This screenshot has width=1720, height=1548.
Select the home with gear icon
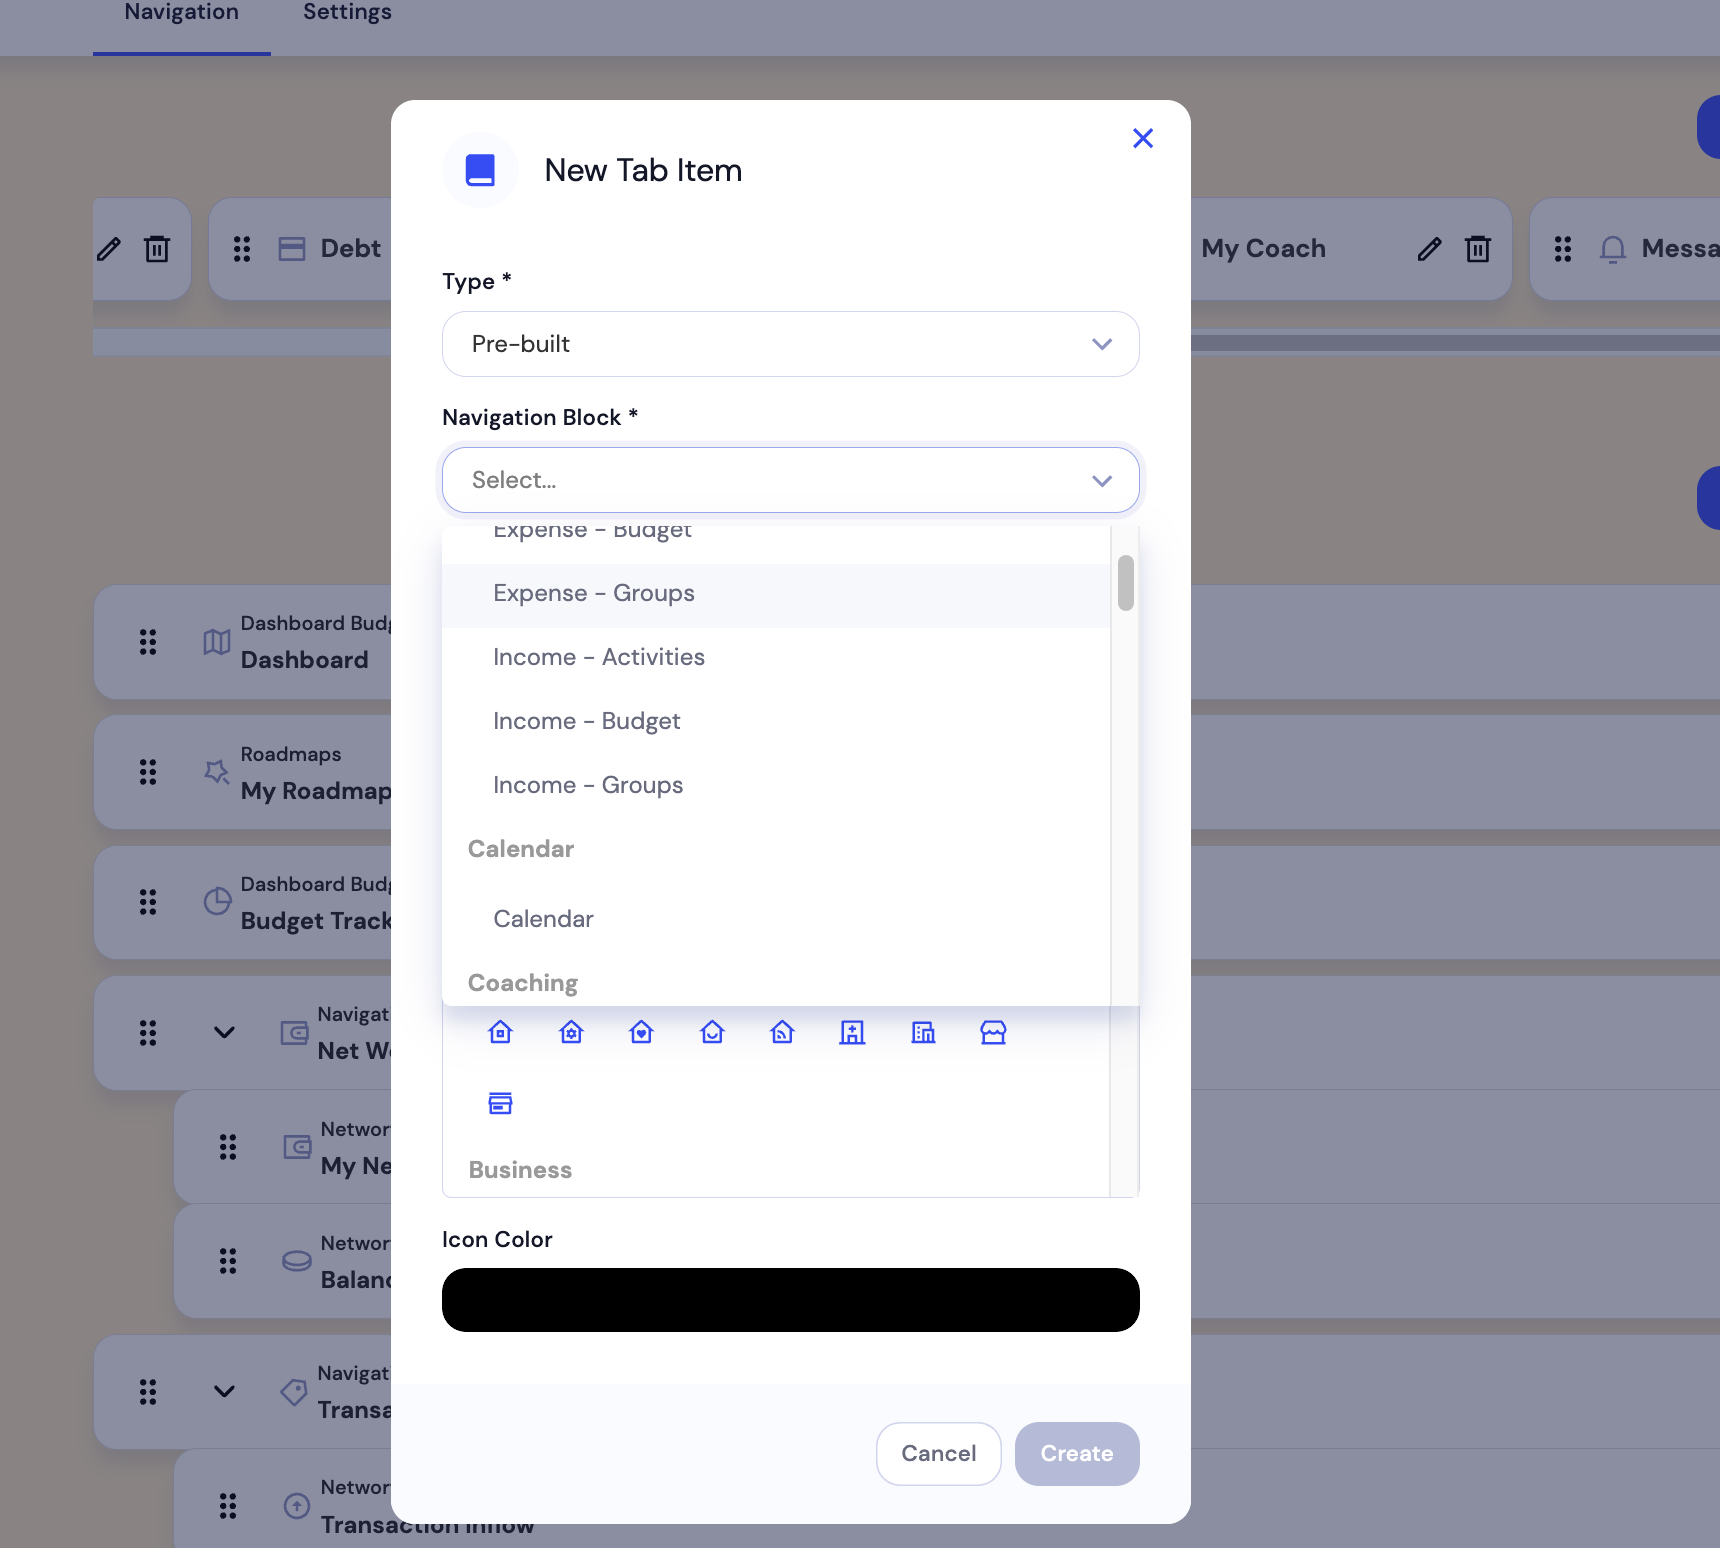tap(571, 1032)
